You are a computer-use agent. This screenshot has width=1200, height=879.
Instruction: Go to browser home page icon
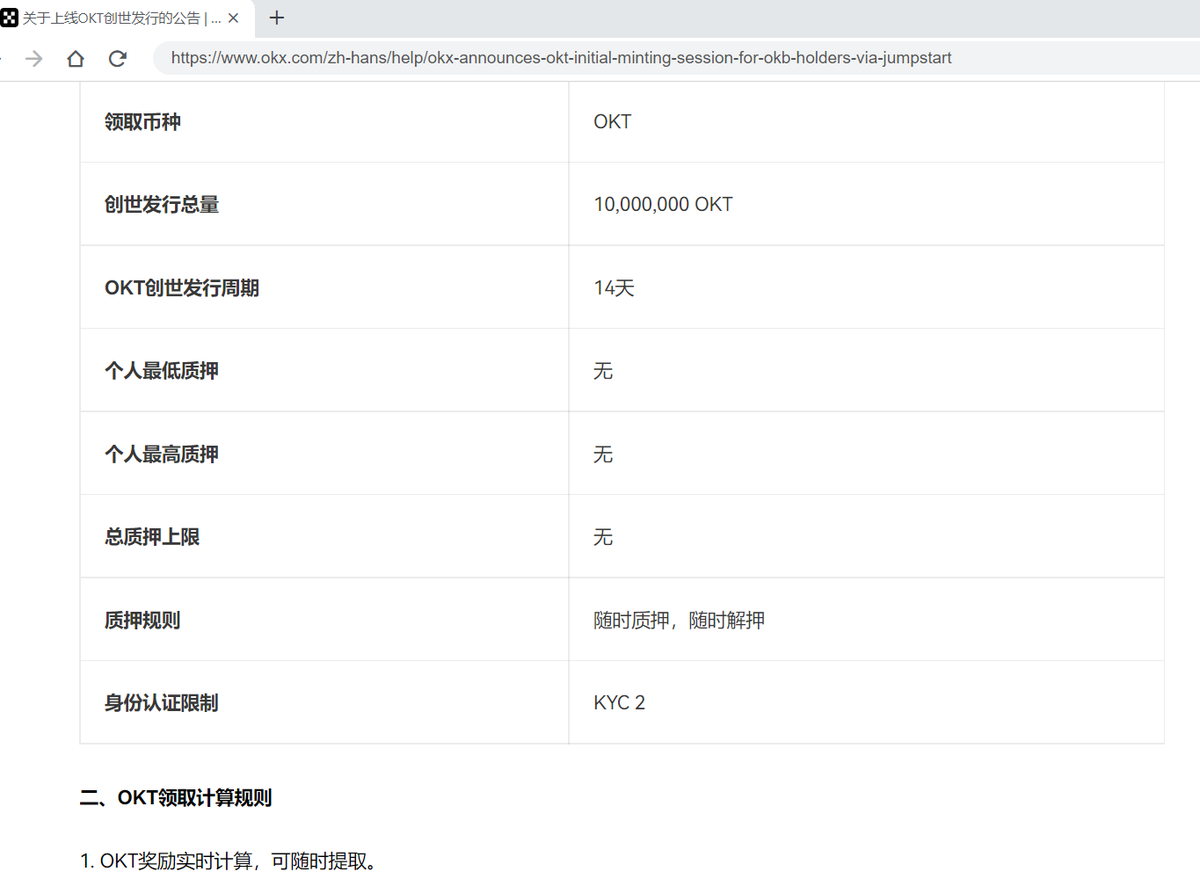76,58
